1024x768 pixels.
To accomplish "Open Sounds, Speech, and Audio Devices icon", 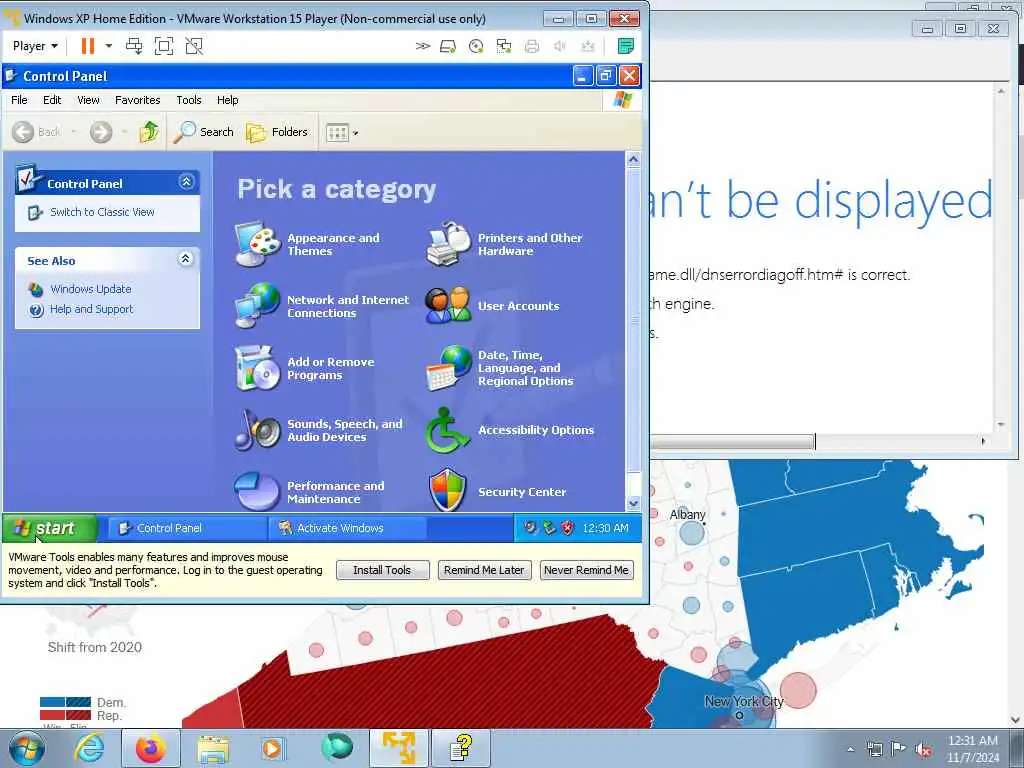I will click(x=257, y=430).
